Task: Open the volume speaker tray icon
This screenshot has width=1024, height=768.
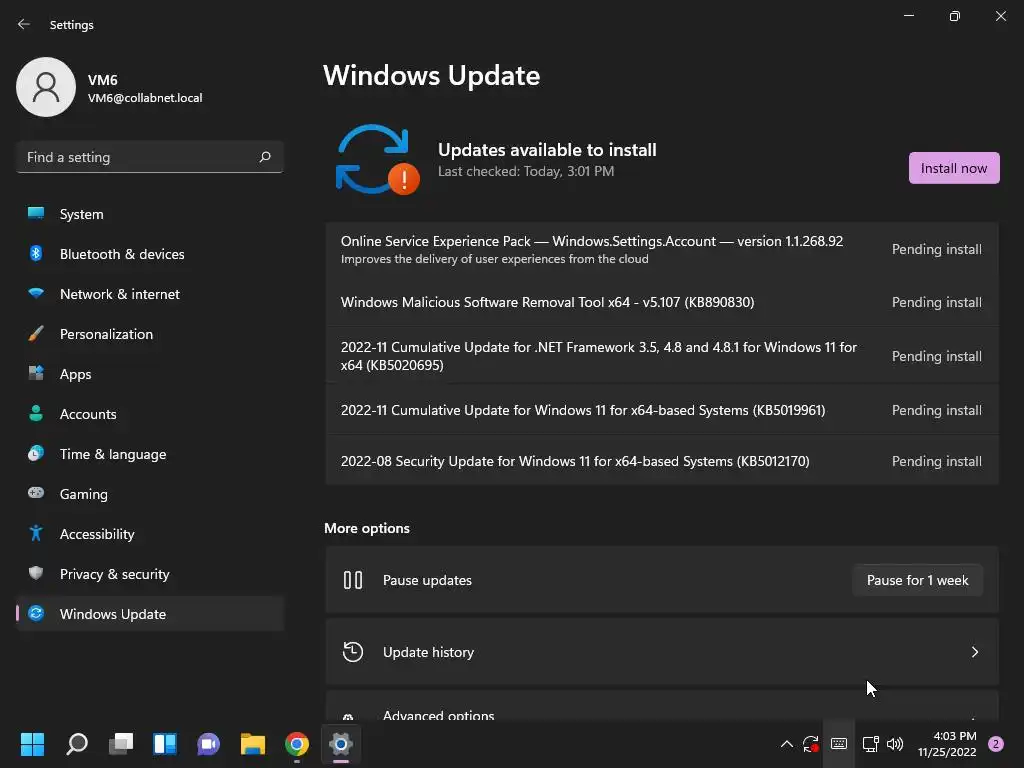Action: [895, 744]
